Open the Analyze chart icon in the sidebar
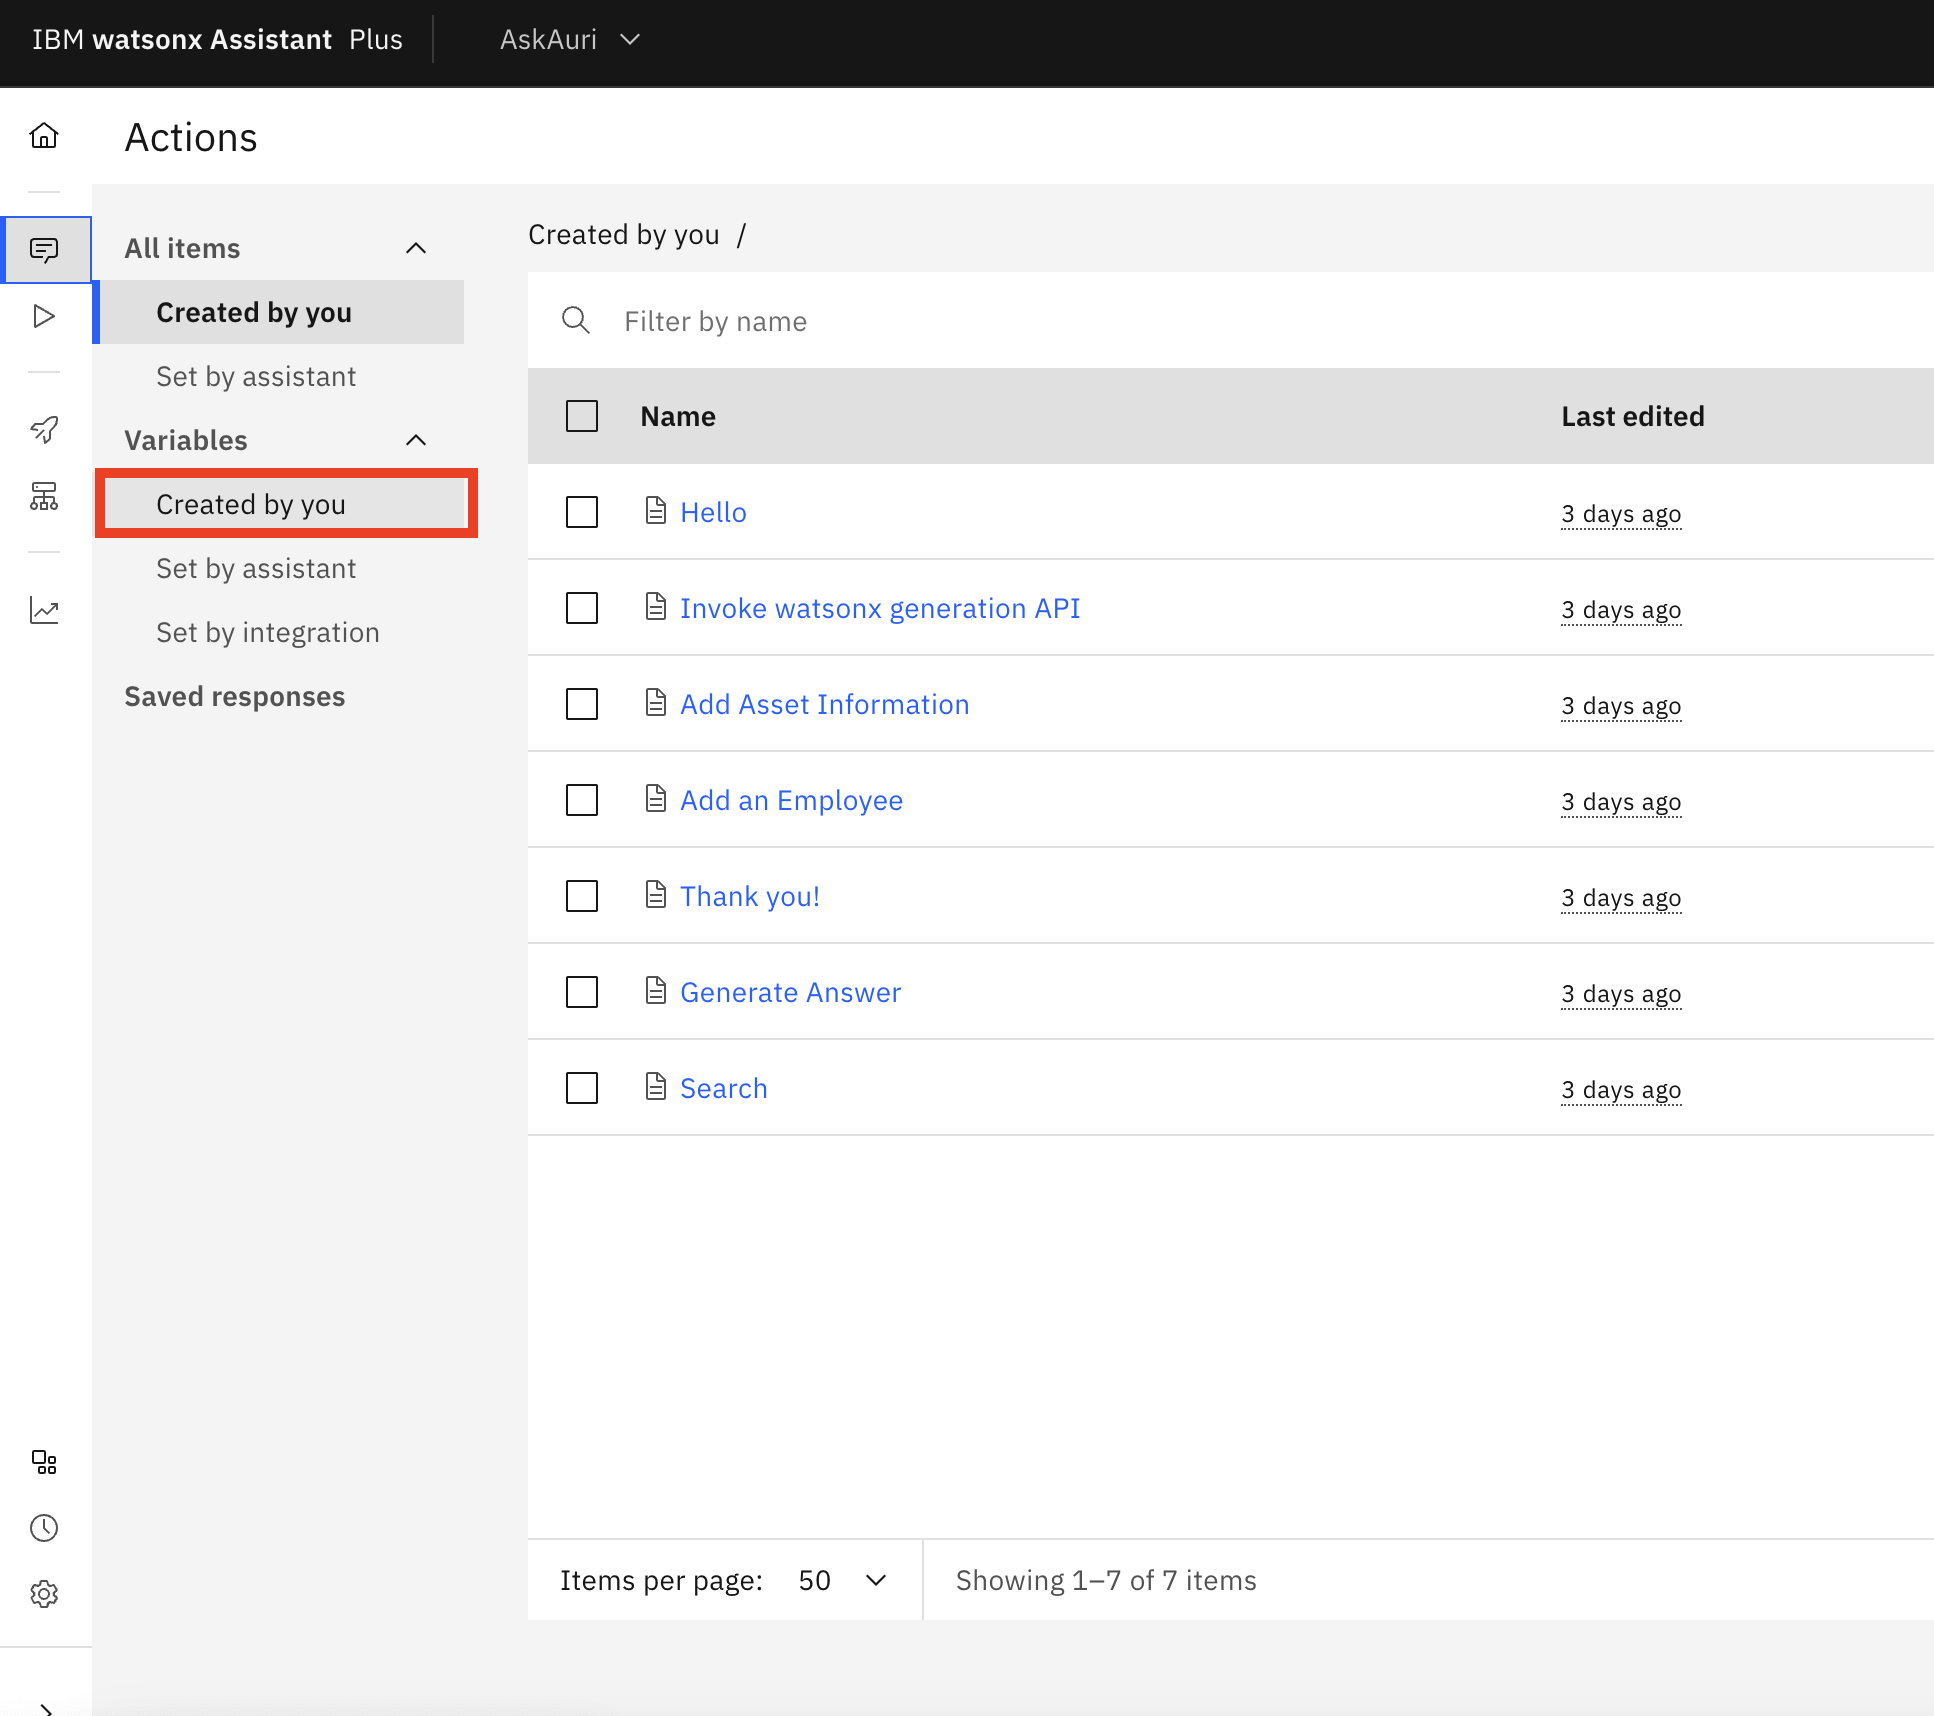Viewport: 1934px width, 1716px height. [x=44, y=610]
